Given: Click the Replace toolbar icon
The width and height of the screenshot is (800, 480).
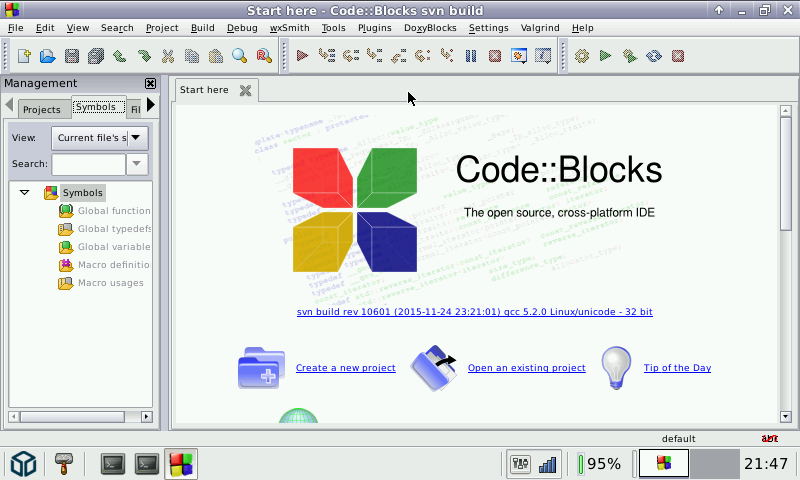Looking at the screenshot, I should 264,56.
